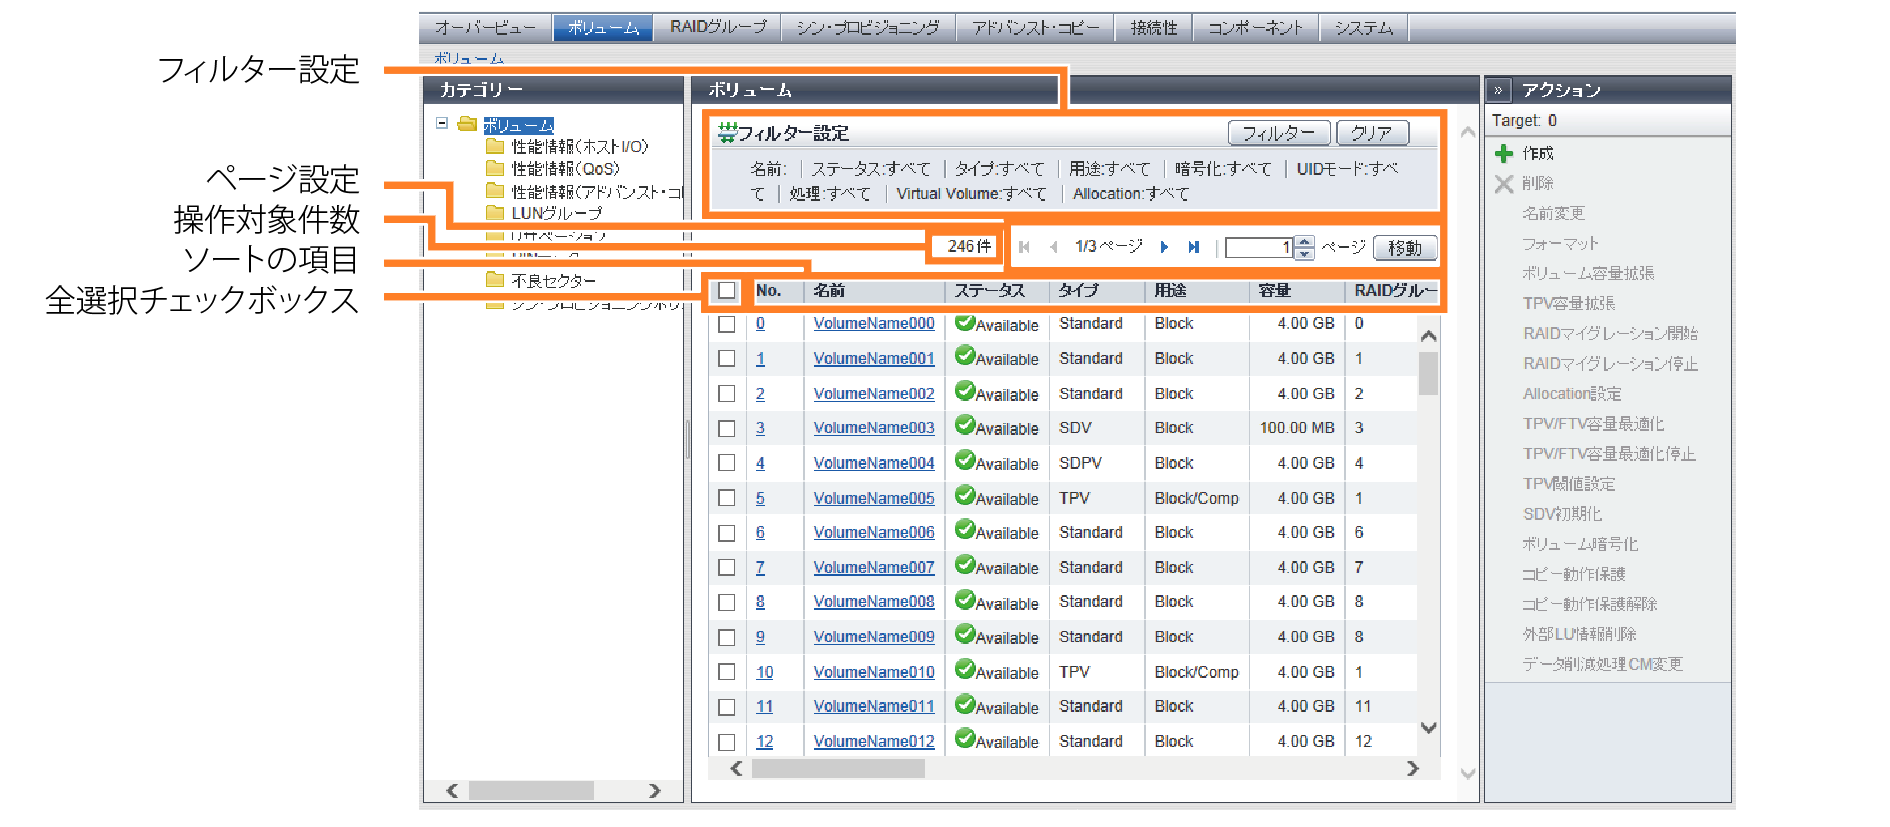Viewport: 1890px width, 827px height.
Task: Click the LUNグループ folder icon
Action: (x=494, y=212)
